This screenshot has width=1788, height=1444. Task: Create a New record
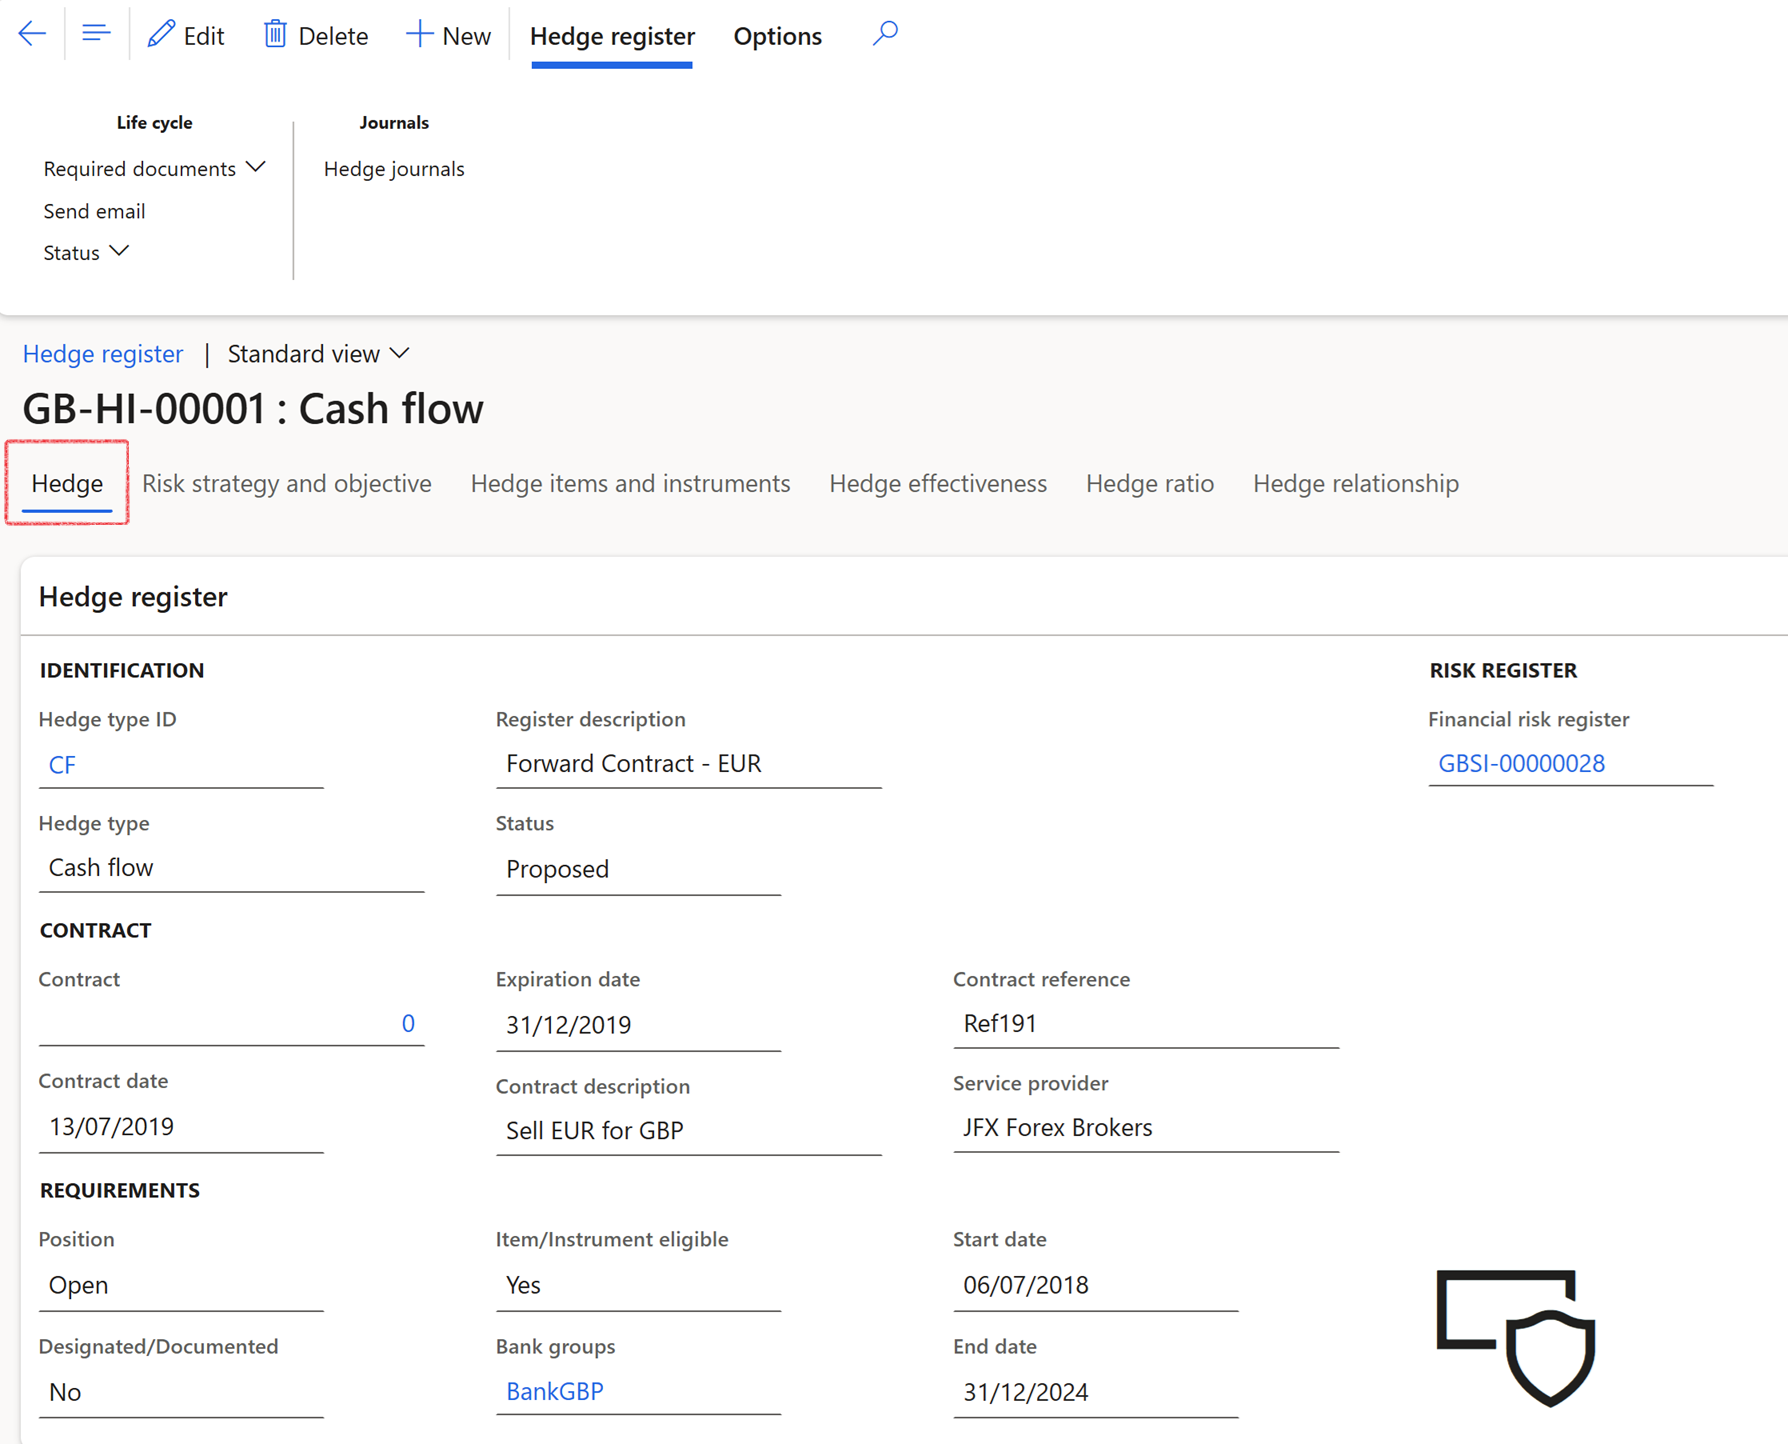tap(448, 35)
